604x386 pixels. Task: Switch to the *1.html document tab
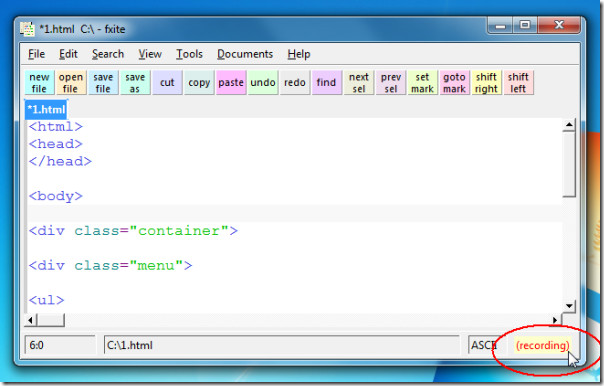point(46,109)
